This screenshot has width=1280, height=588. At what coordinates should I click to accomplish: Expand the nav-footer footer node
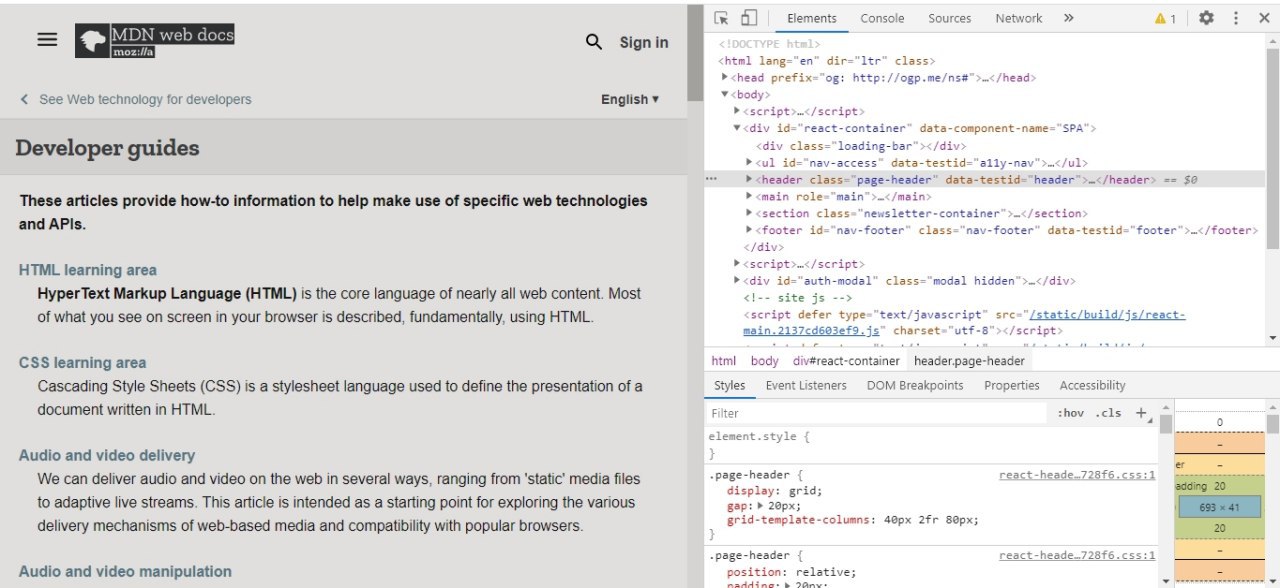click(x=750, y=231)
